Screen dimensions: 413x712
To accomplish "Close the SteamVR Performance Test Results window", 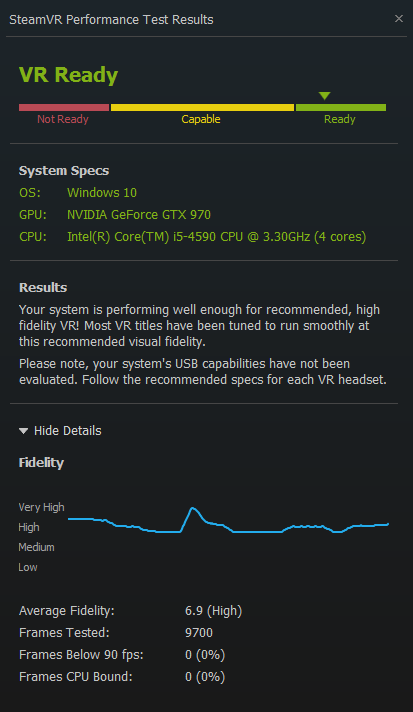I will point(398,19).
